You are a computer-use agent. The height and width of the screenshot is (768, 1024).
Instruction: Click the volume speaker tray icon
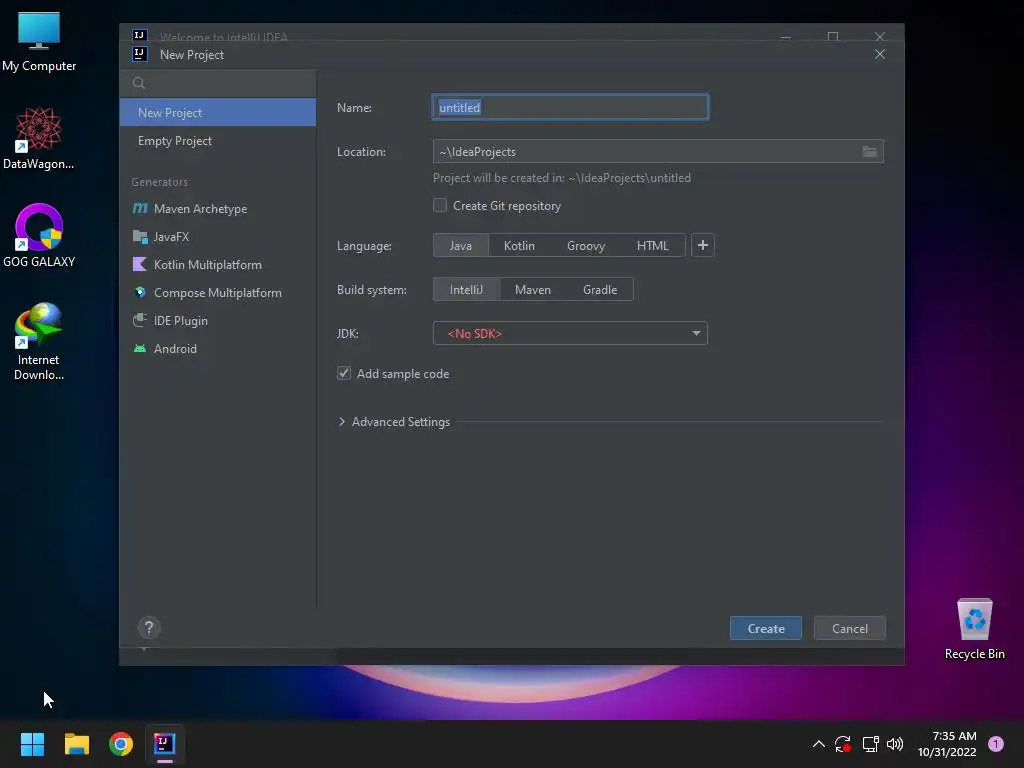pyautogui.click(x=895, y=744)
